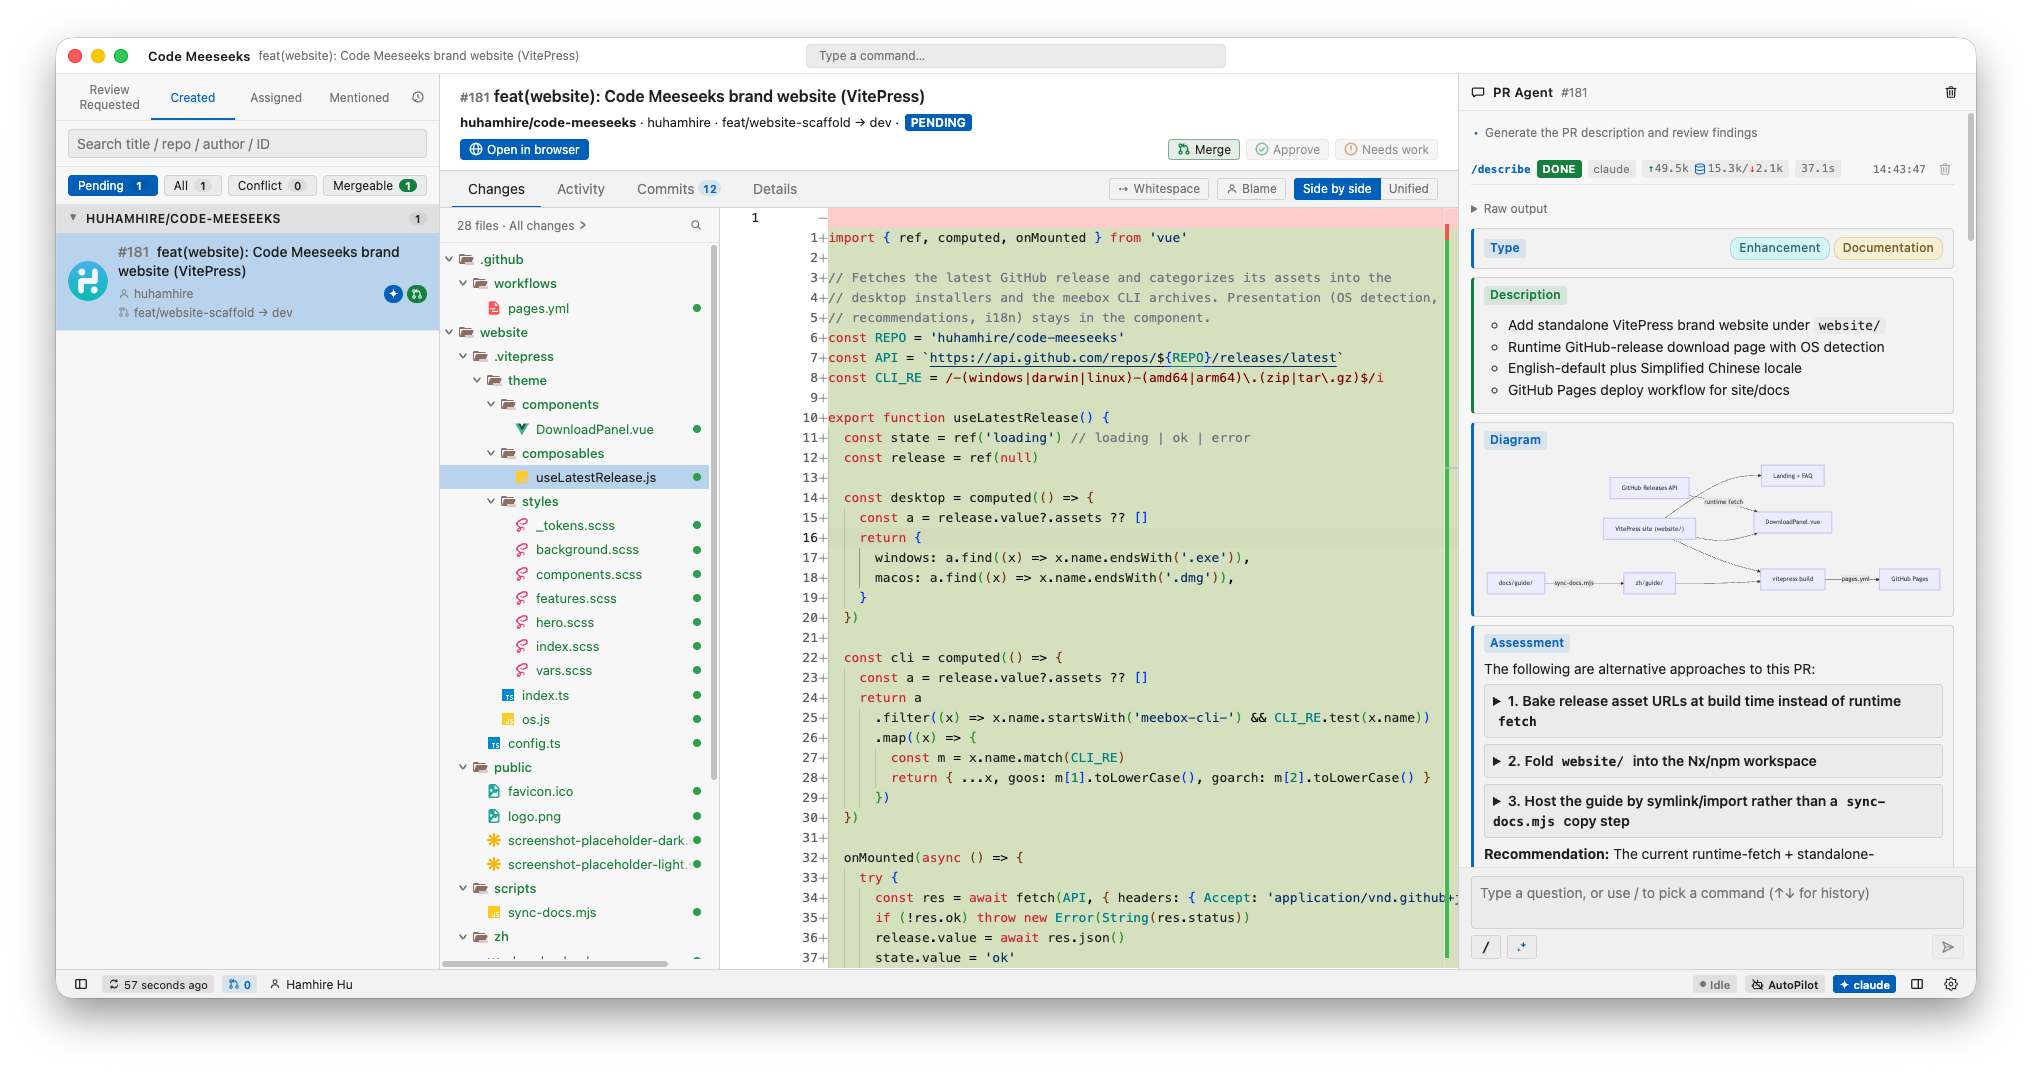Viewport: 2032px width, 1072px height.
Task: Click the blue sparkle badge on PR #181
Action: (393, 293)
